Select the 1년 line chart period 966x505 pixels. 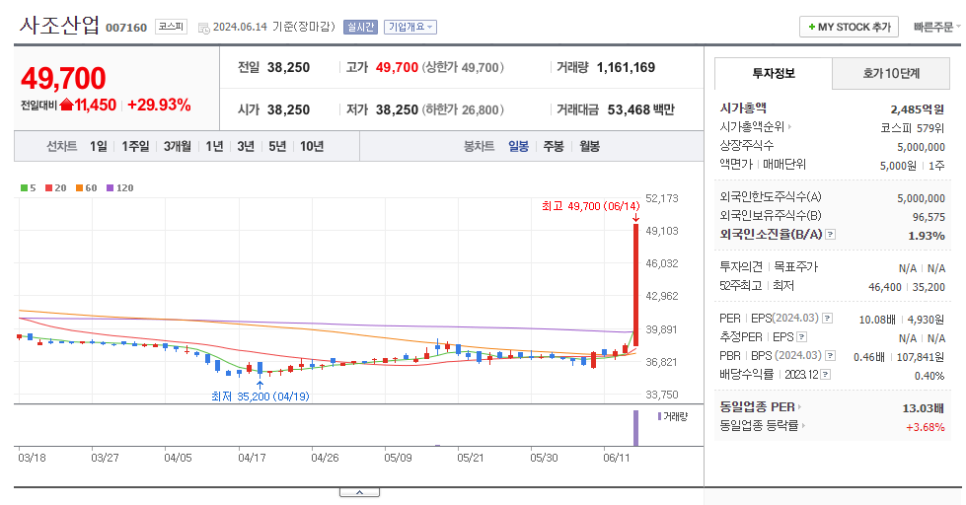pos(214,147)
